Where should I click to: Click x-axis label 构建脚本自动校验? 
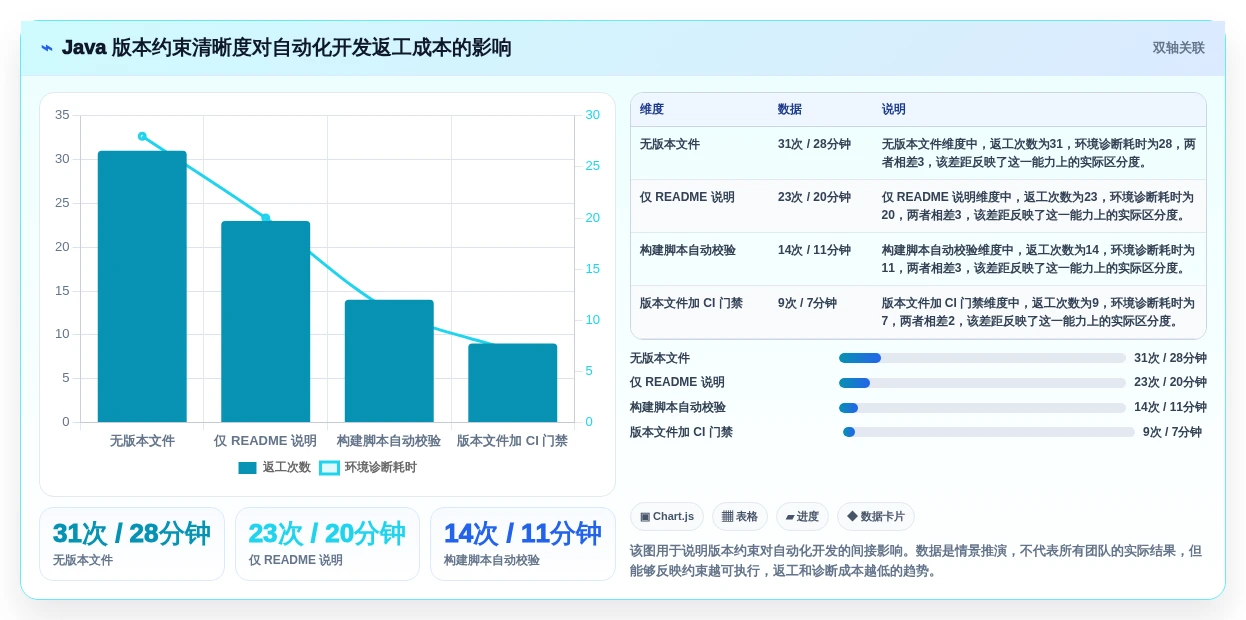click(389, 441)
